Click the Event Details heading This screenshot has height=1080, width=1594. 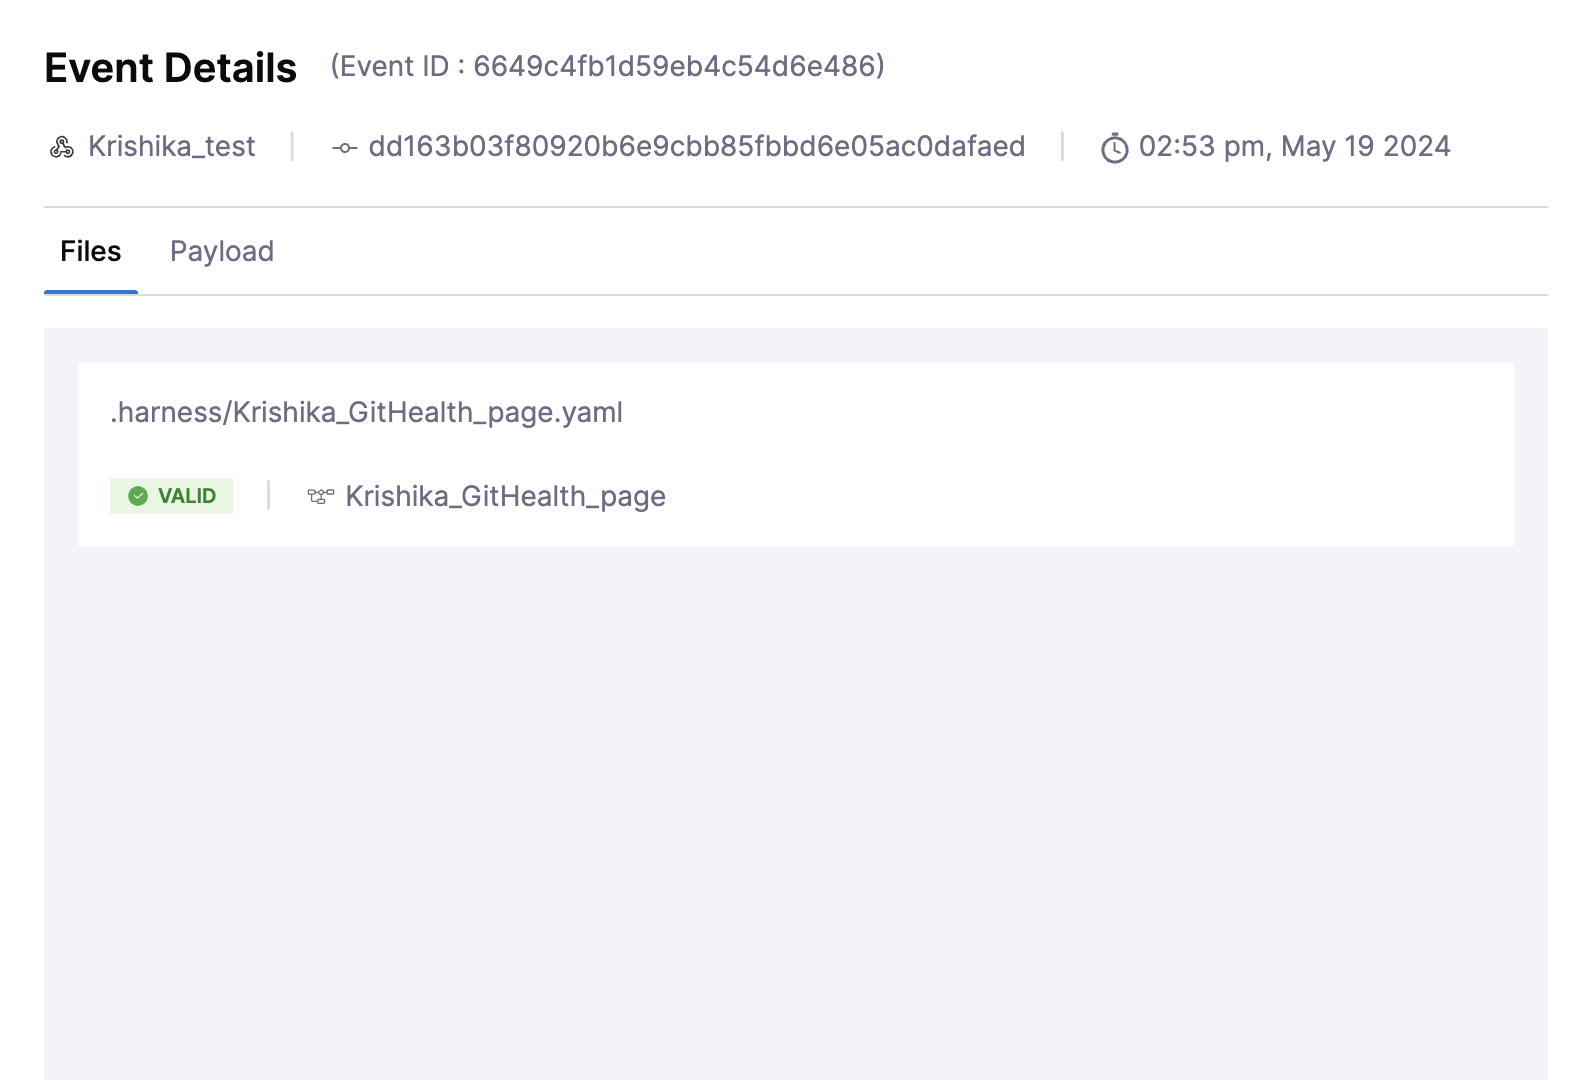[171, 68]
